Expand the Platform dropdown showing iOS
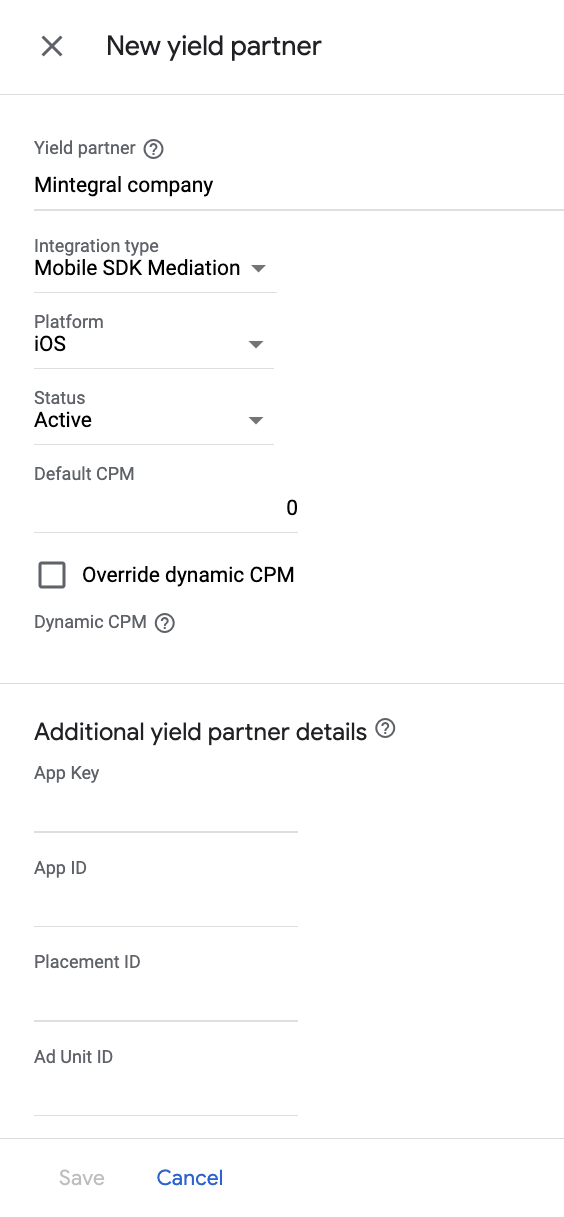This screenshot has height=1217, width=564. click(x=154, y=344)
